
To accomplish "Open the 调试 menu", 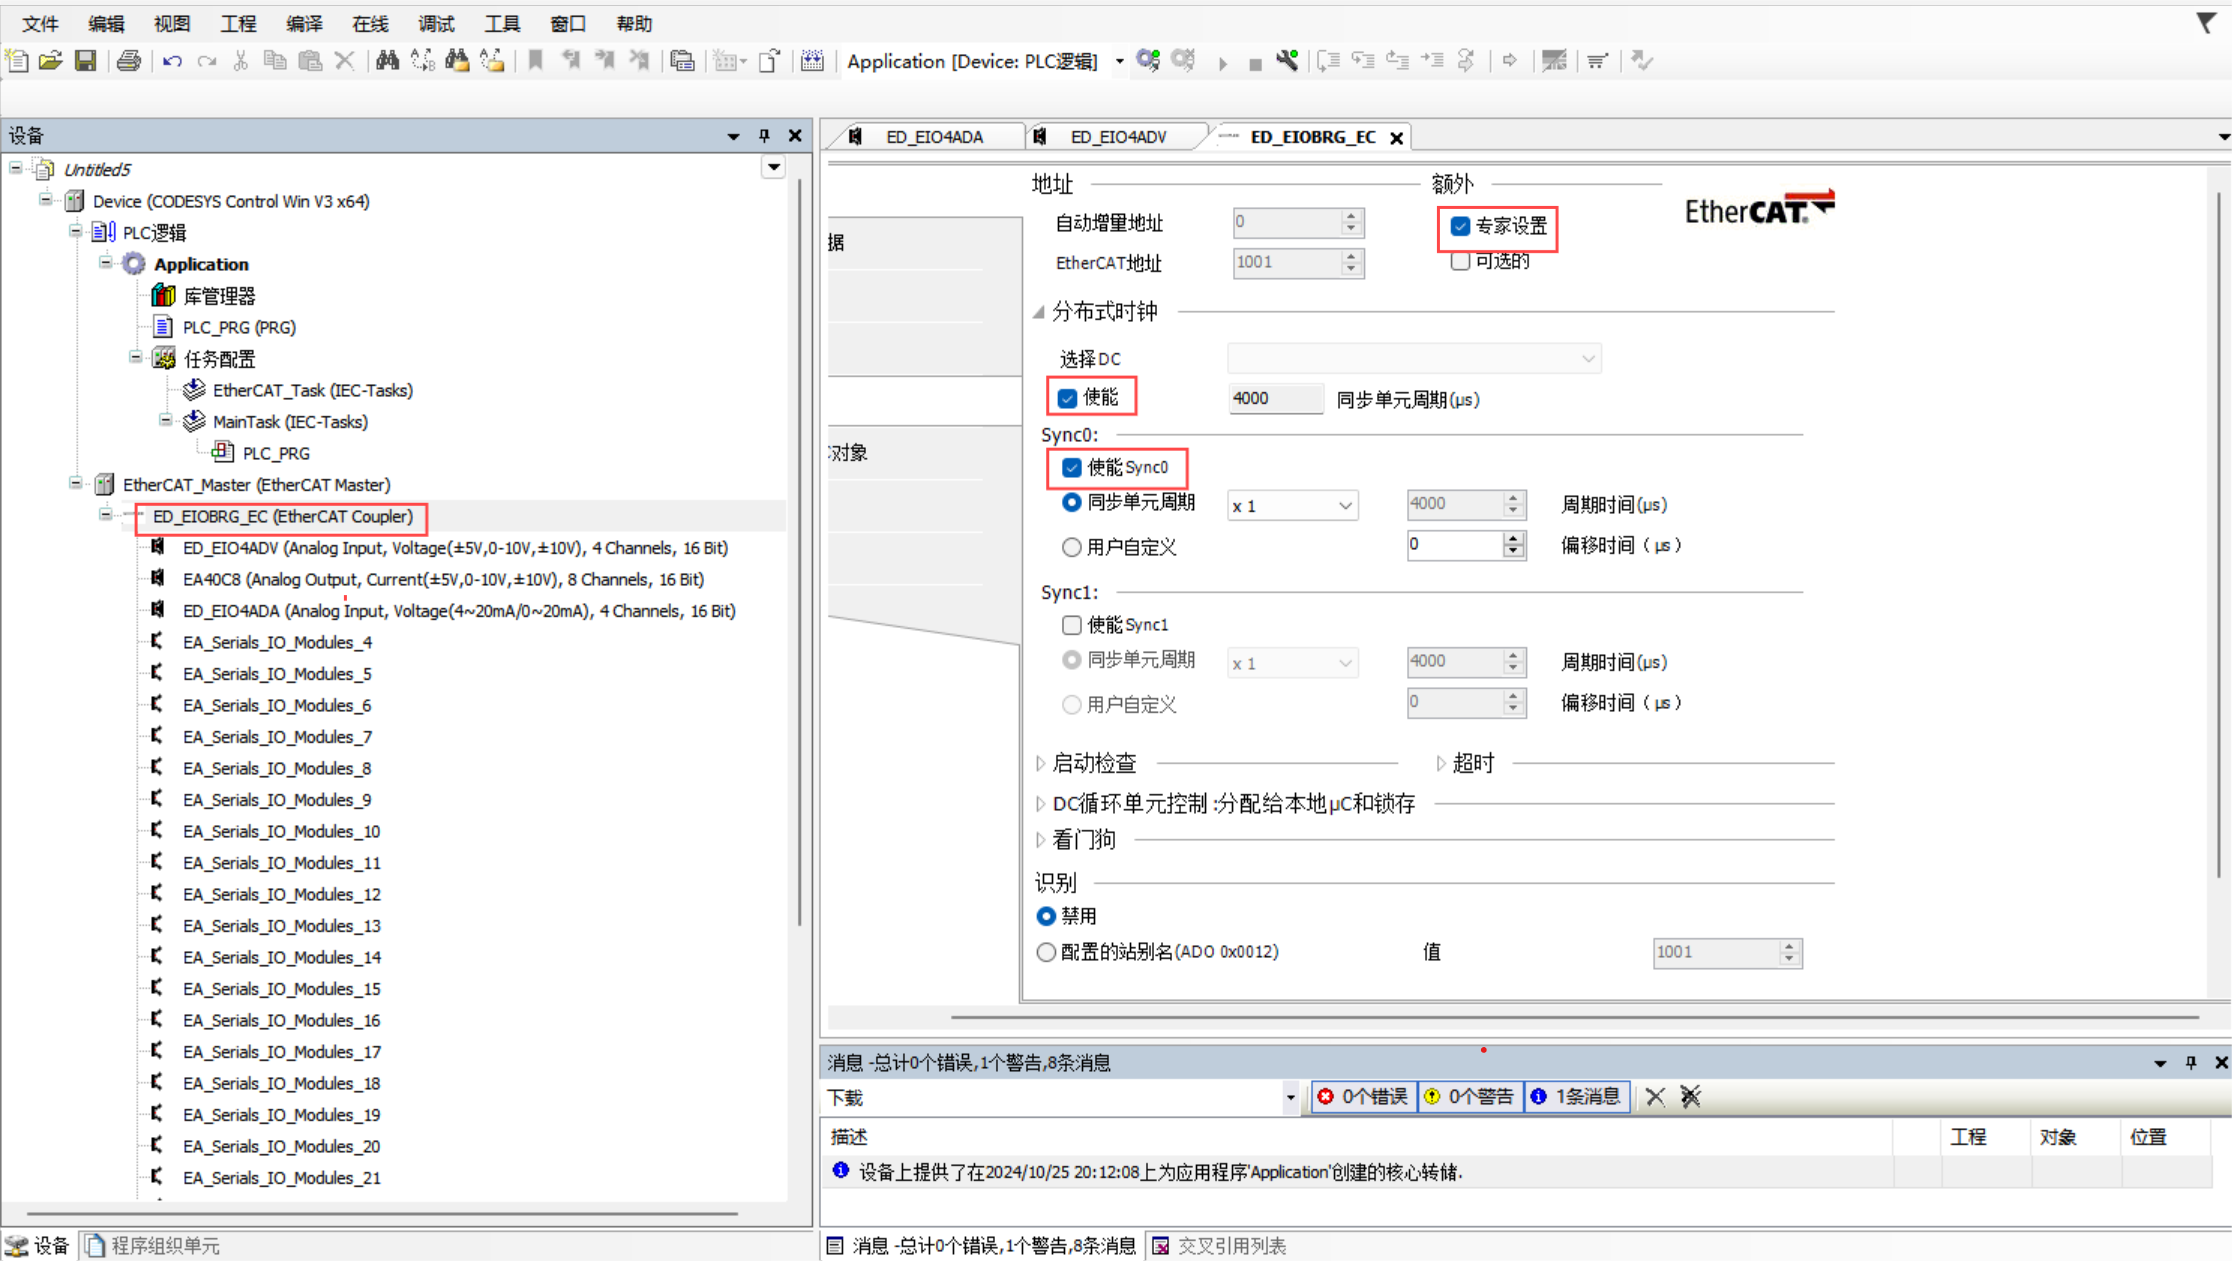I will coord(435,23).
